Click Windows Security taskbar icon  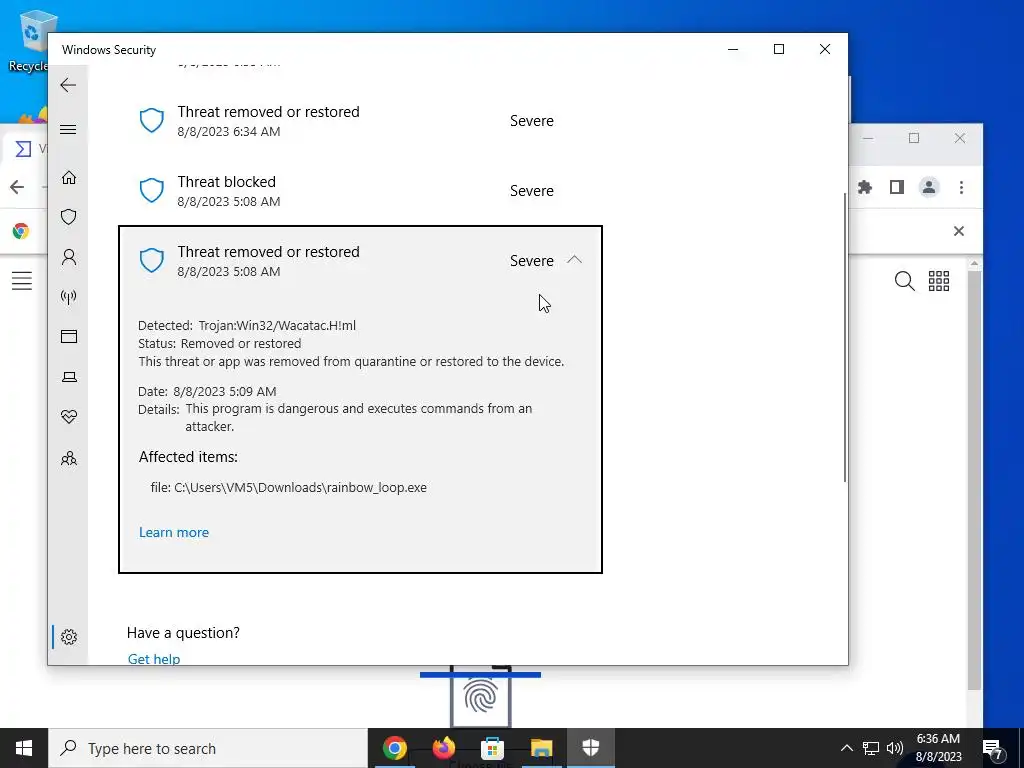(x=590, y=748)
